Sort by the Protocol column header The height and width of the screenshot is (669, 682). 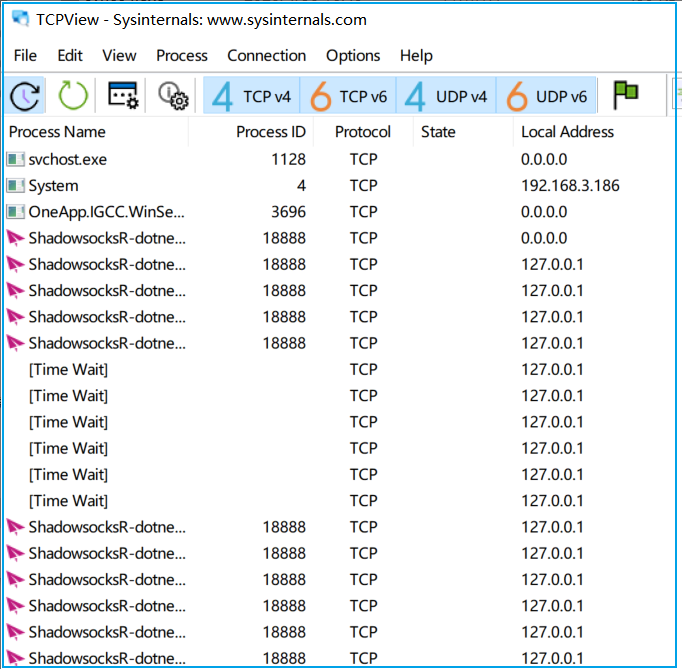(x=363, y=132)
